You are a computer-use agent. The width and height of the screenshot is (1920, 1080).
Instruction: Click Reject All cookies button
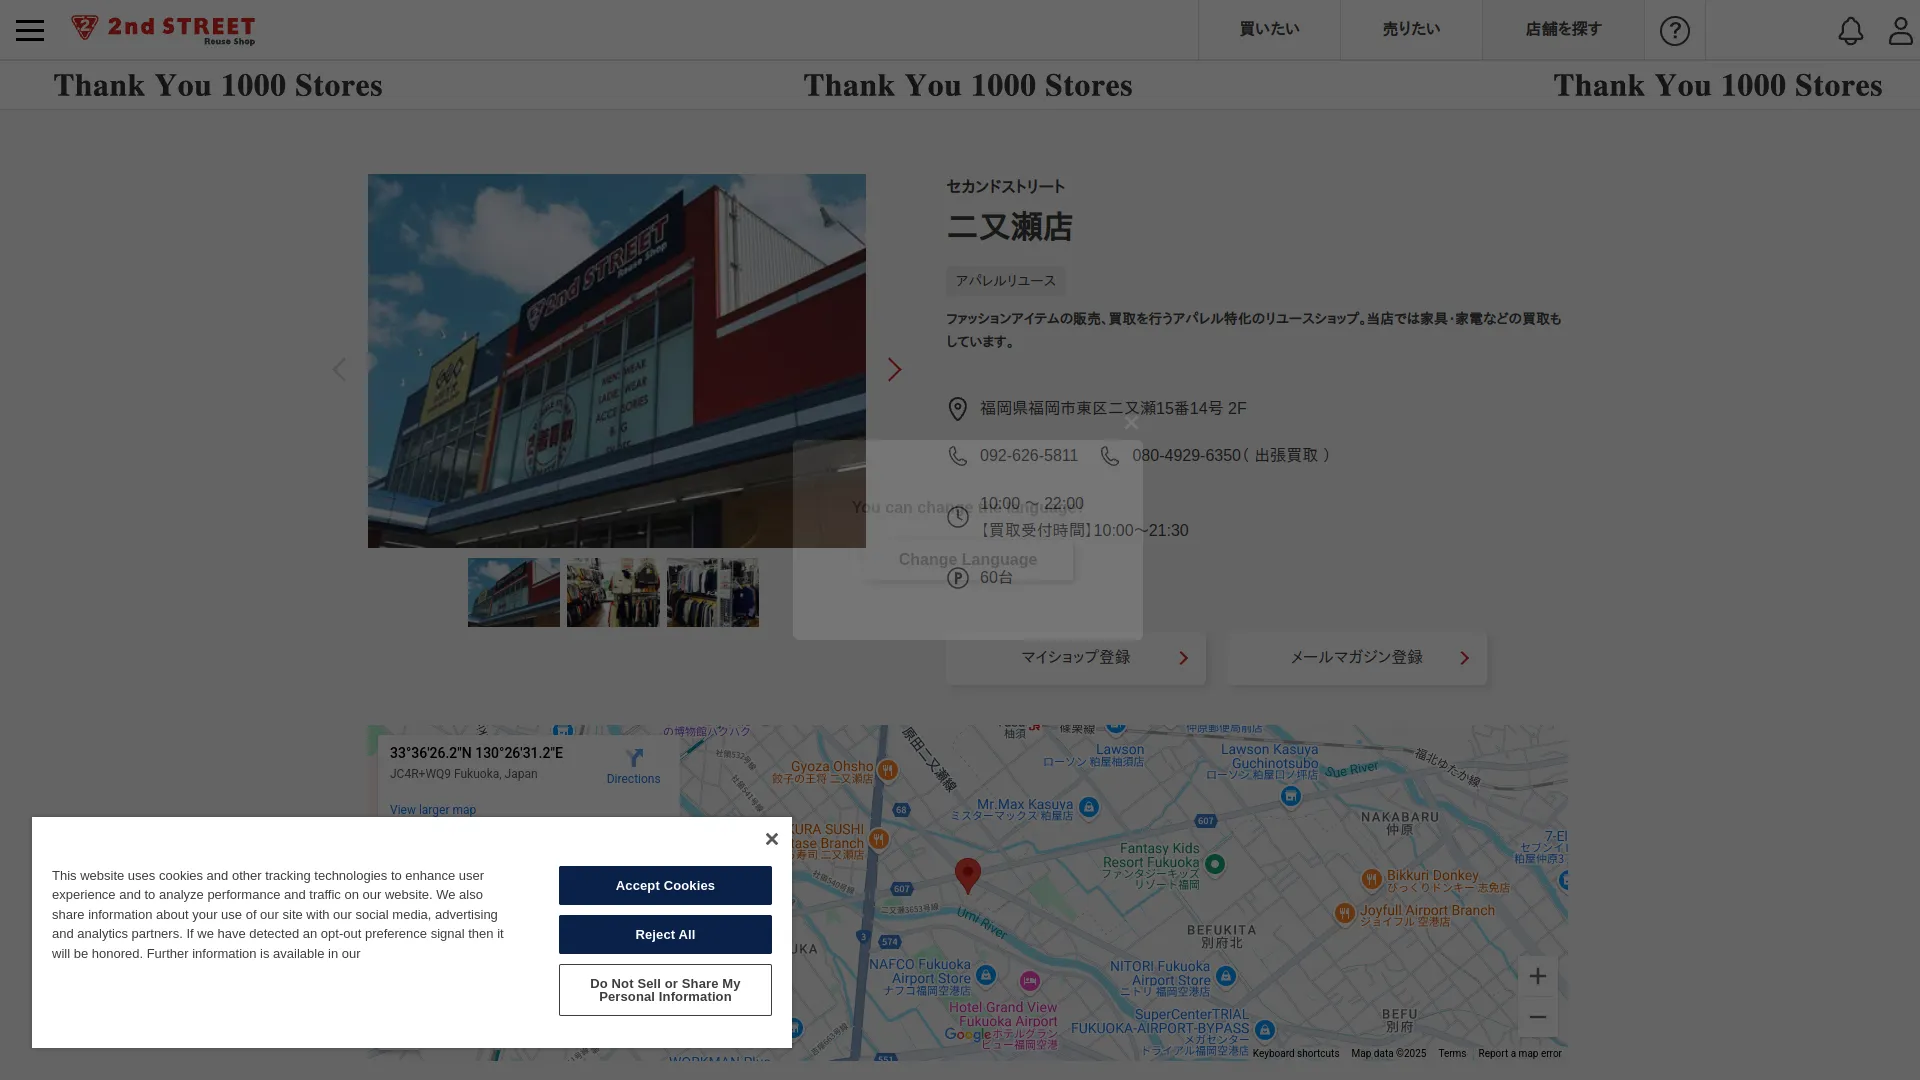click(x=665, y=934)
